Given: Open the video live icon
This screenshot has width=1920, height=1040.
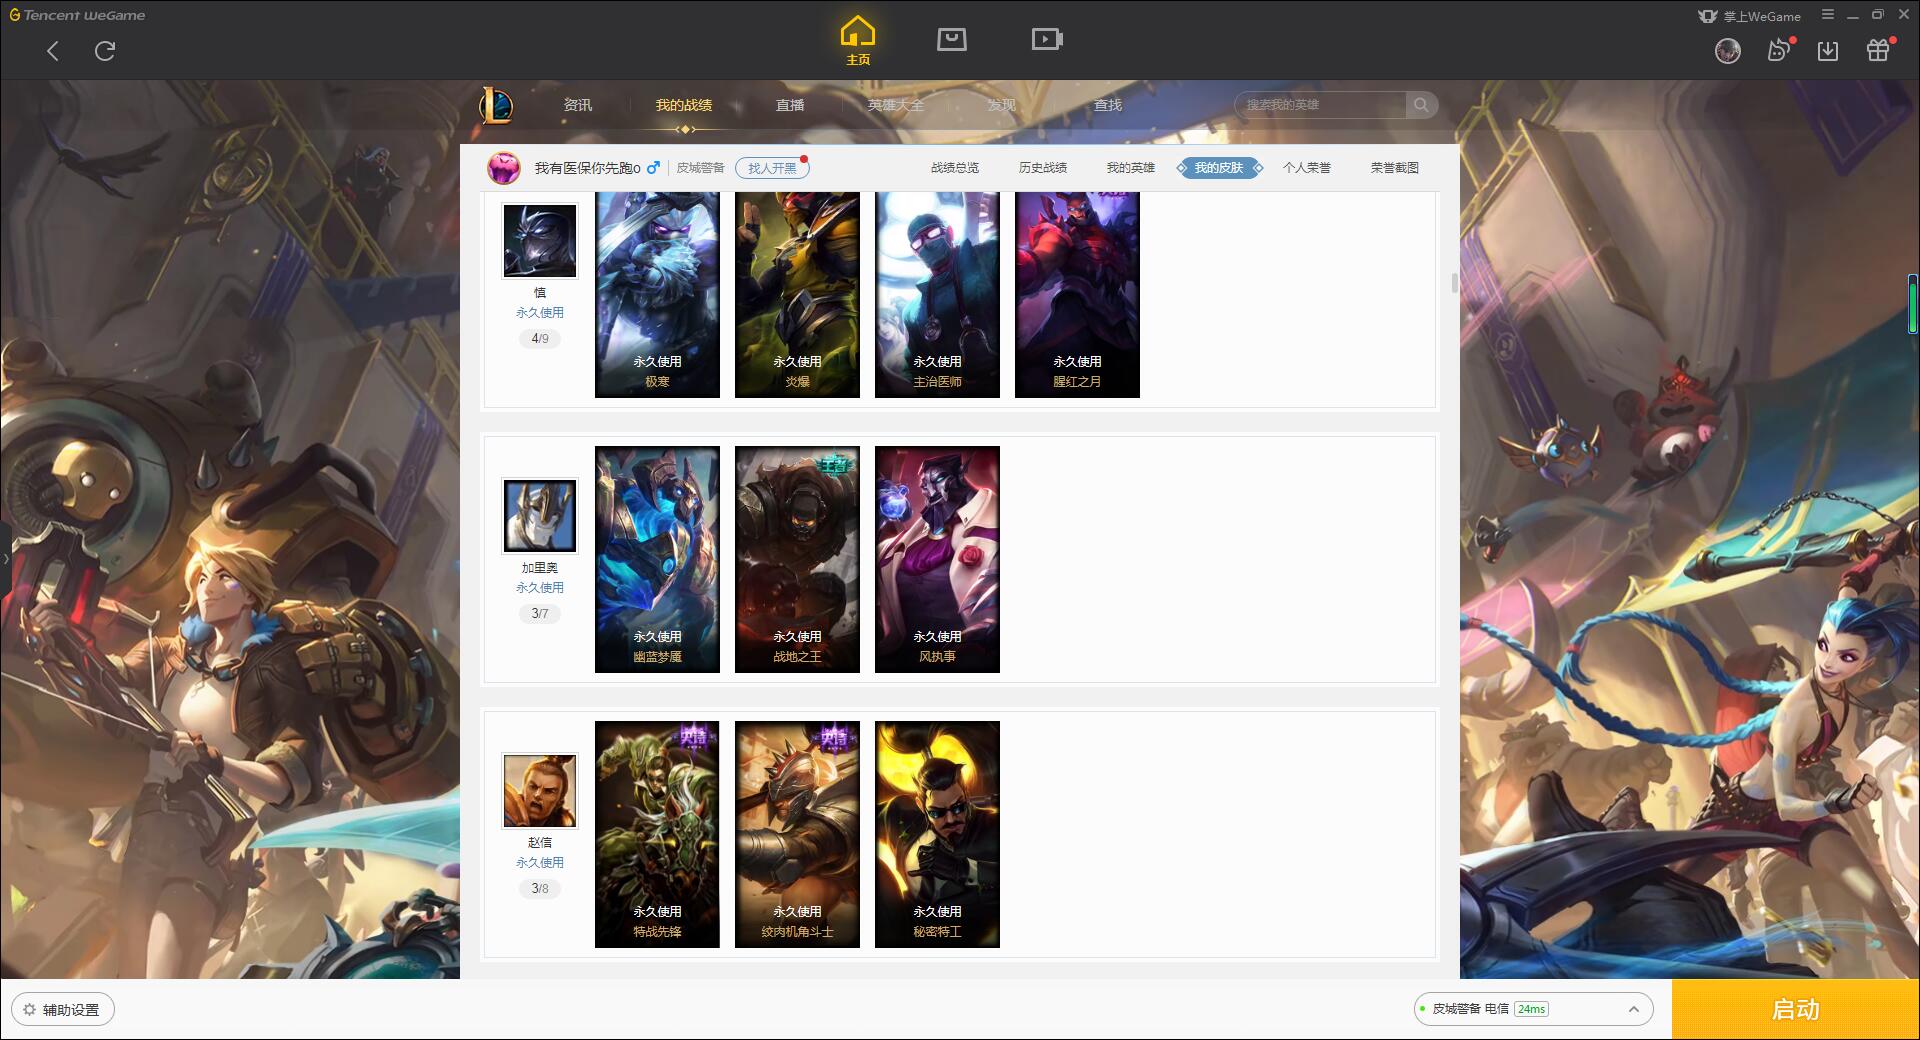Looking at the screenshot, I should coord(1047,39).
